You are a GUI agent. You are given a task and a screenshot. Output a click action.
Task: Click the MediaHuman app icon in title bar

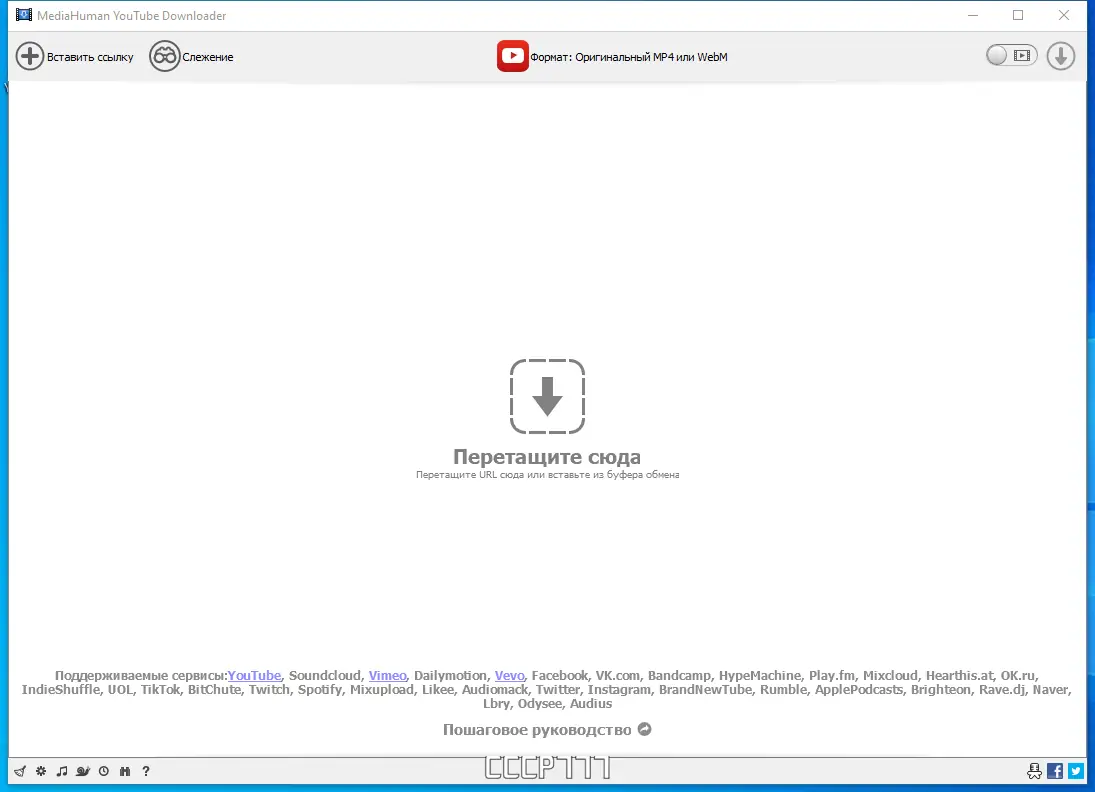[24, 15]
